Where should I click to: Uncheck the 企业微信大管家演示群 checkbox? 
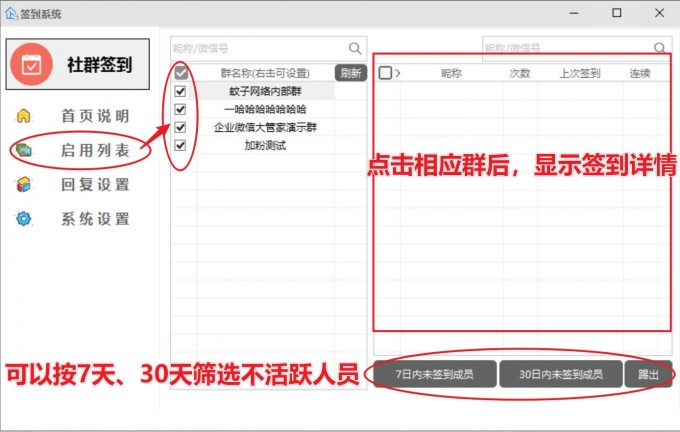pos(180,127)
